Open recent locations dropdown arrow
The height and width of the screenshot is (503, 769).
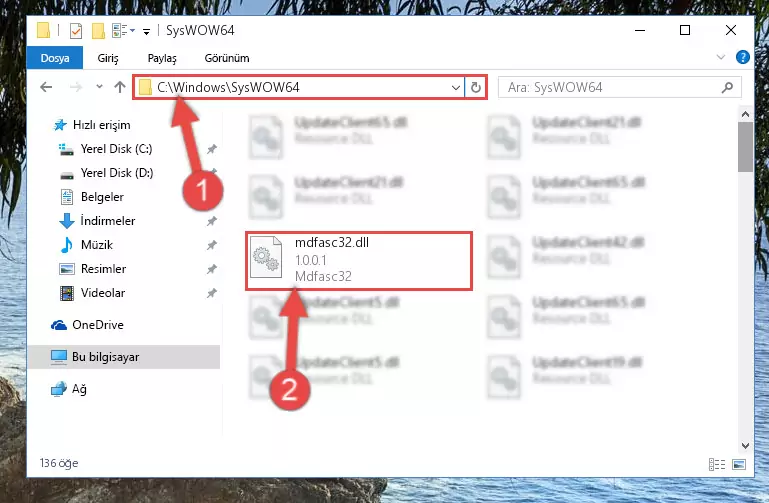pyautogui.click(x=99, y=87)
